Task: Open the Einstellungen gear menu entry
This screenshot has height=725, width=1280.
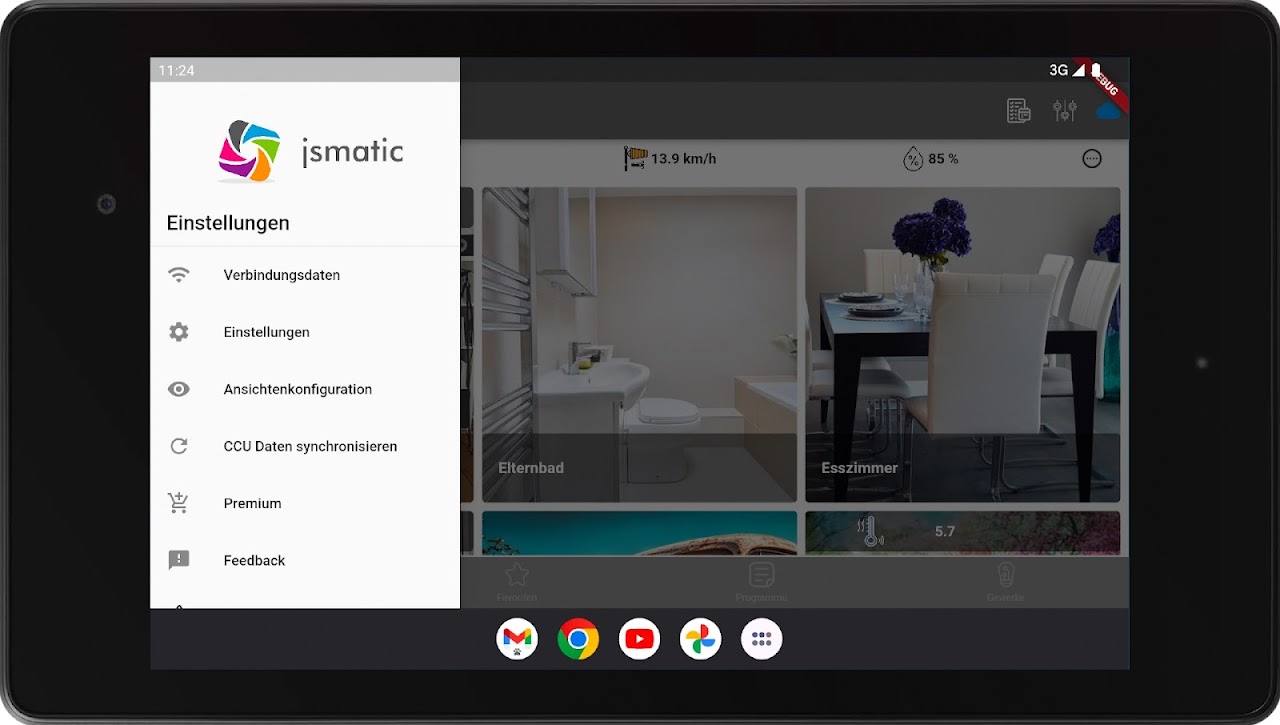Action: coord(305,332)
